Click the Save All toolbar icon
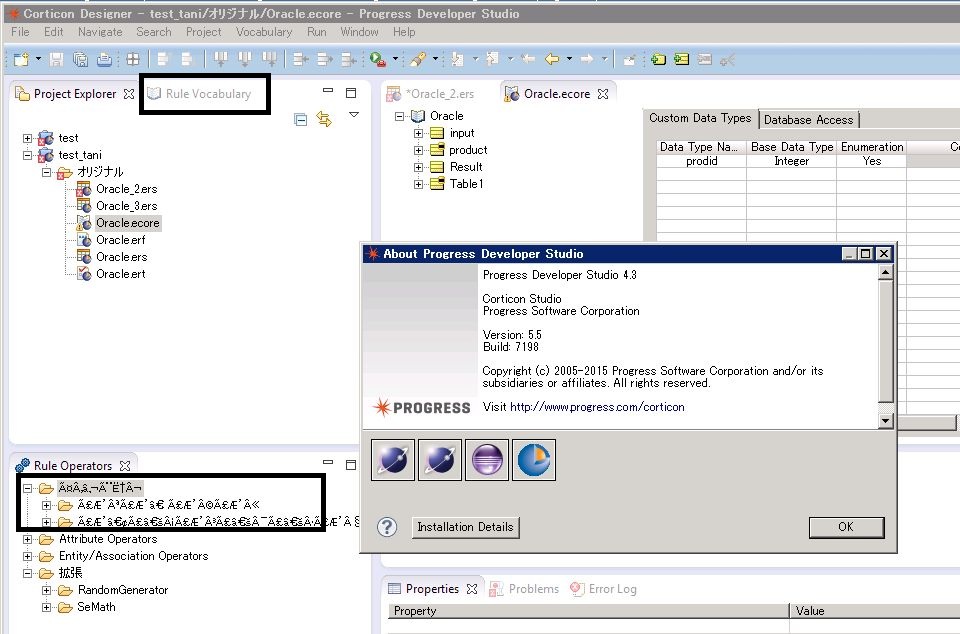This screenshot has height=634, width=960. pyautogui.click(x=80, y=59)
